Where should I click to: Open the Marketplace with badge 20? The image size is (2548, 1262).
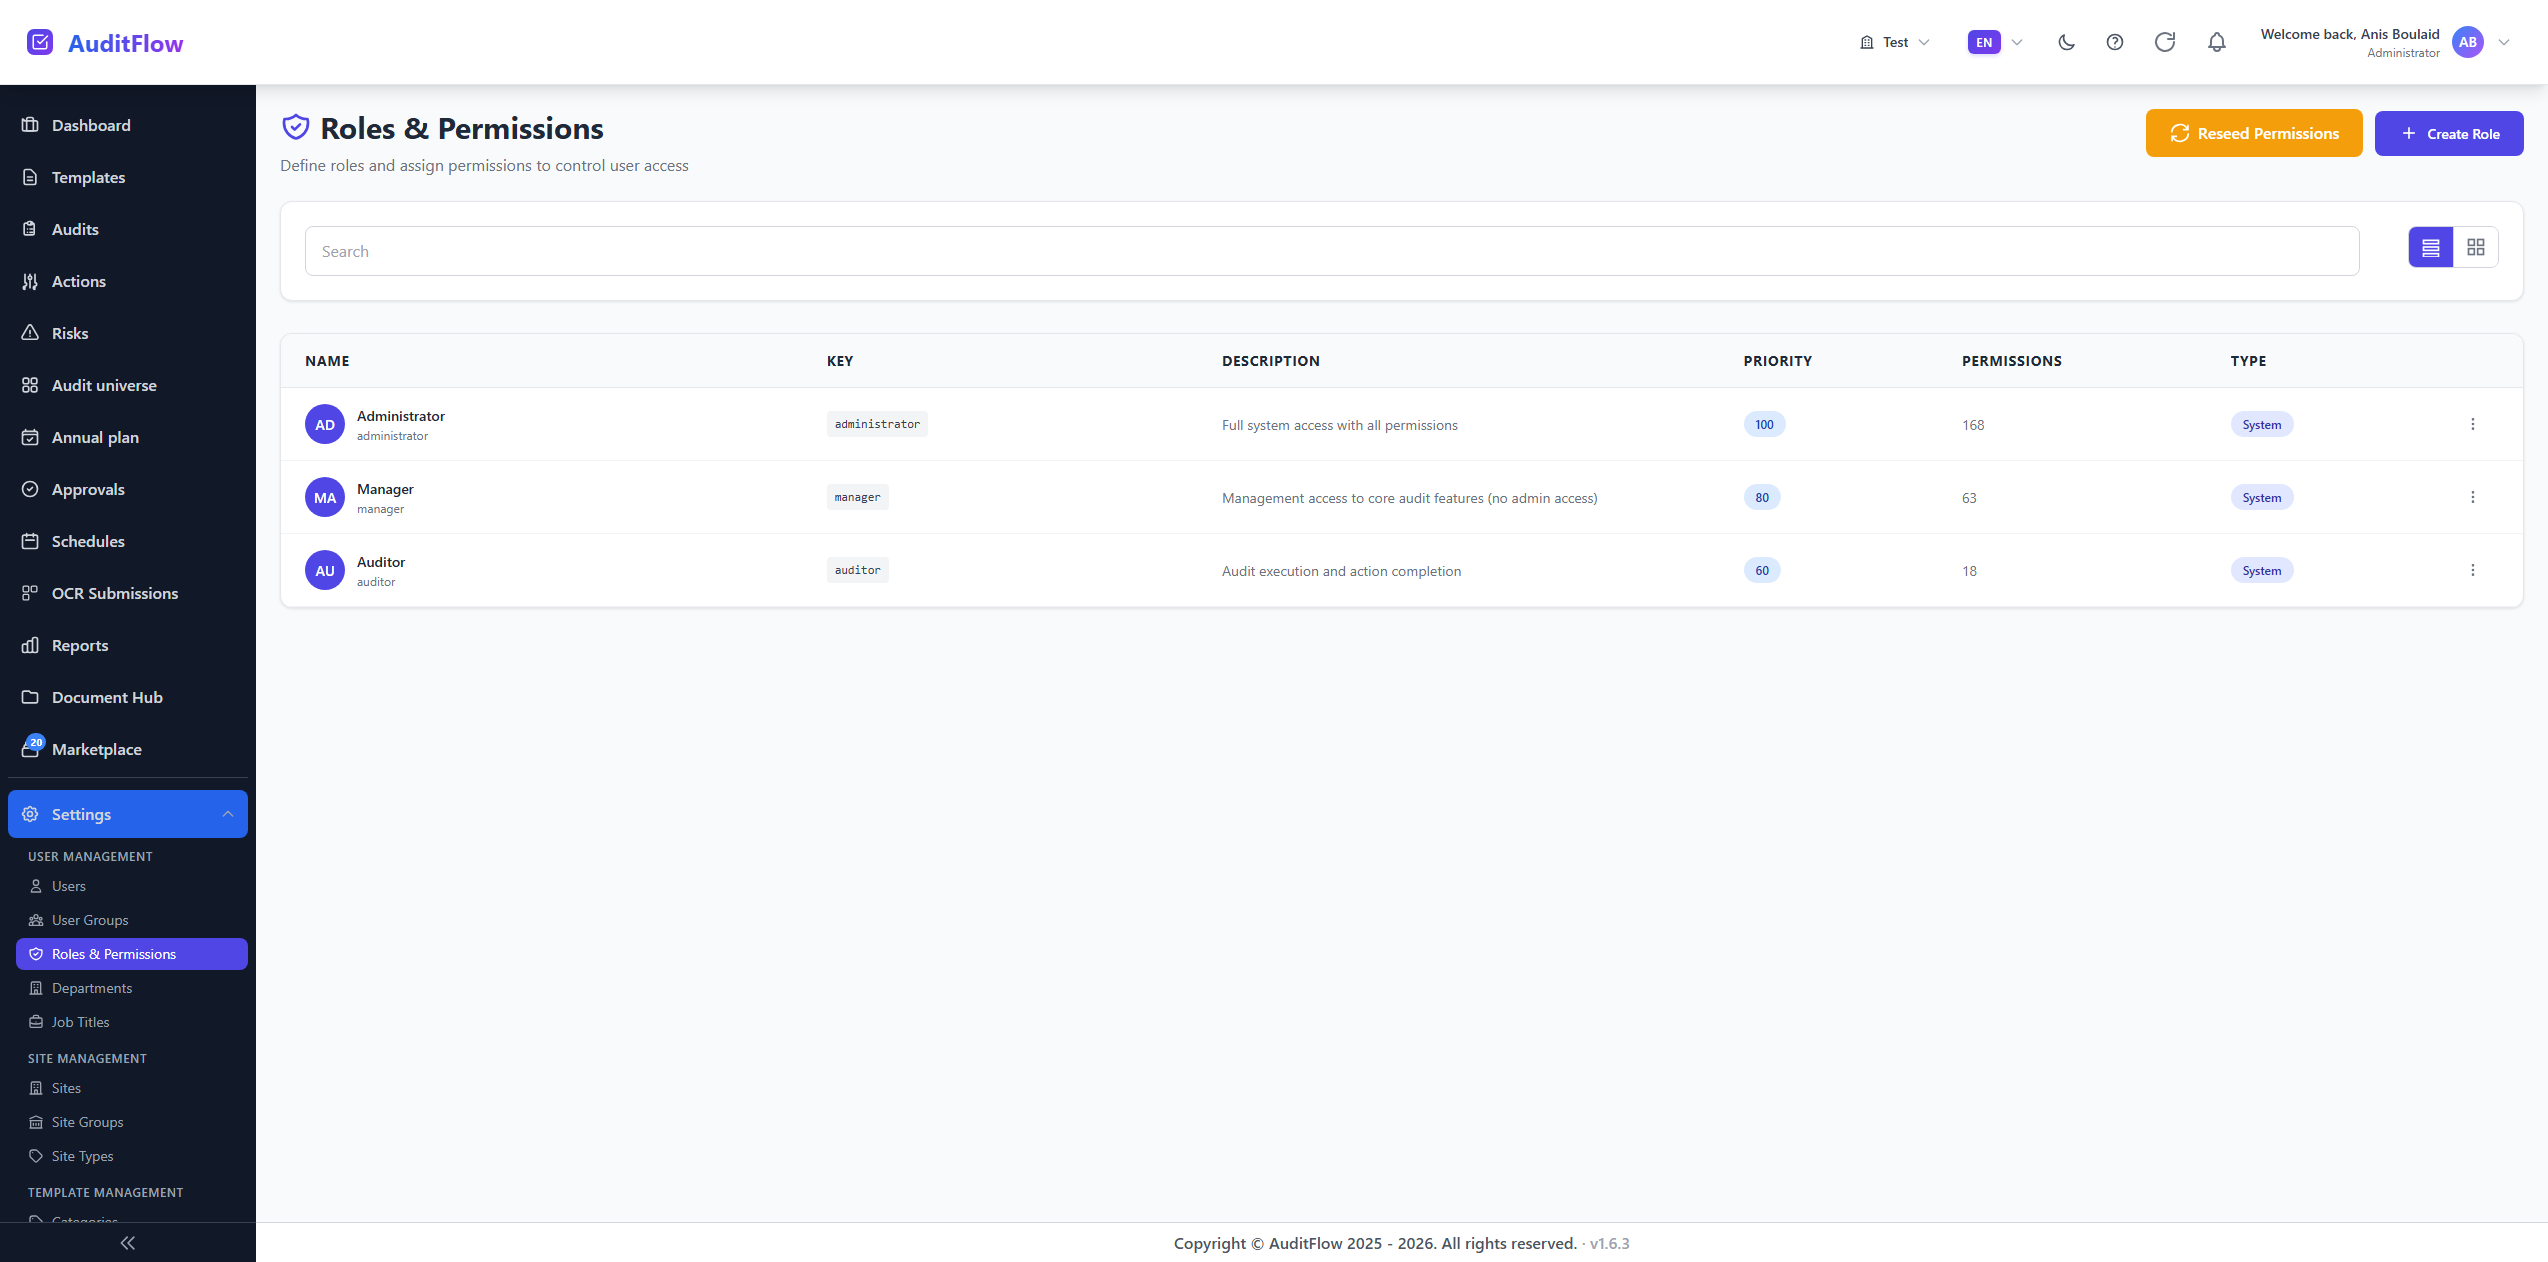click(128, 749)
